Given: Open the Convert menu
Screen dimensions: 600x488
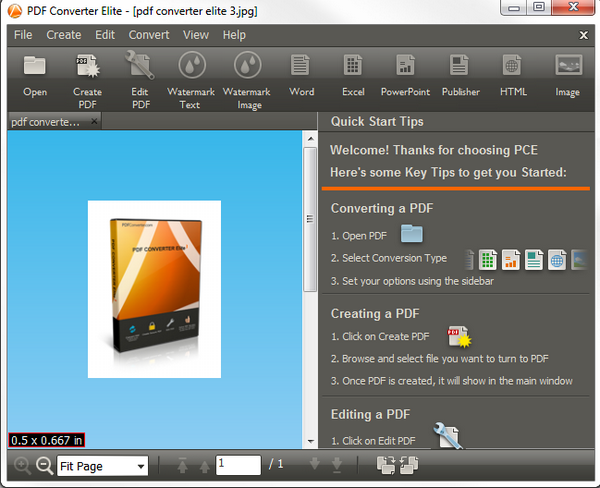Looking at the screenshot, I should tap(149, 35).
